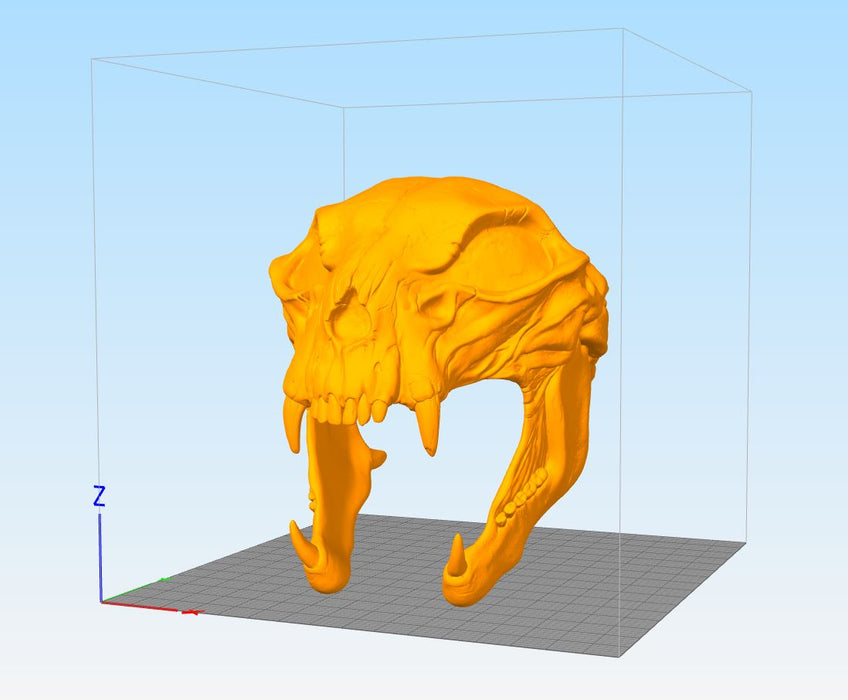Click the small spur inside the jaw
This screenshot has height=700, width=848.
(x=377, y=458)
